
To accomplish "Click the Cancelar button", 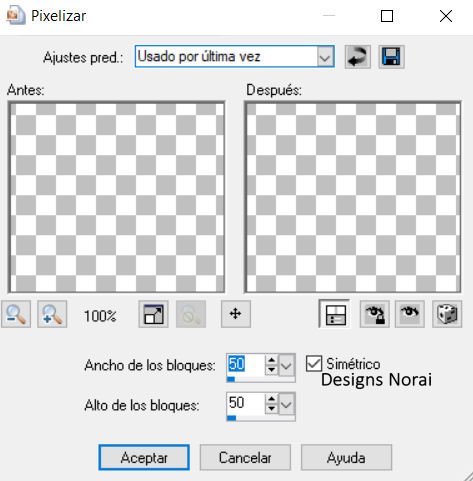I will click(x=245, y=457).
